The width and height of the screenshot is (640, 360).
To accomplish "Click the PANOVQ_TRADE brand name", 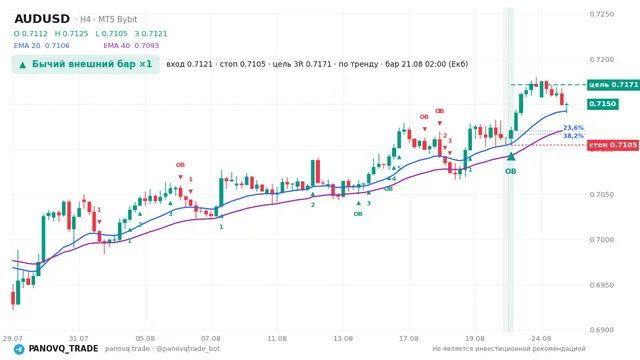I will 63,349.
